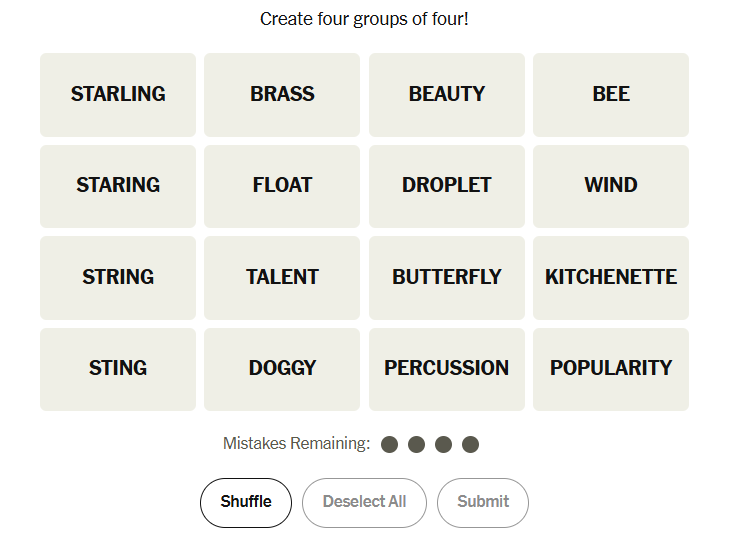Screen dimensions: 730x556
Task: Choose the TALENT tile
Action: click(282, 278)
